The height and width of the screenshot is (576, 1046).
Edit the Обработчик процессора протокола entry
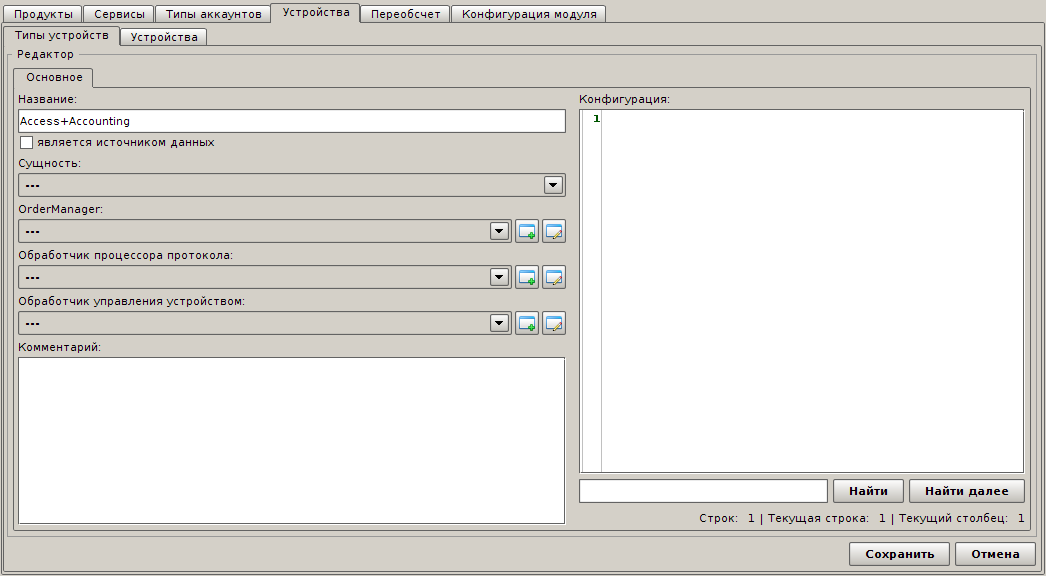click(x=554, y=277)
